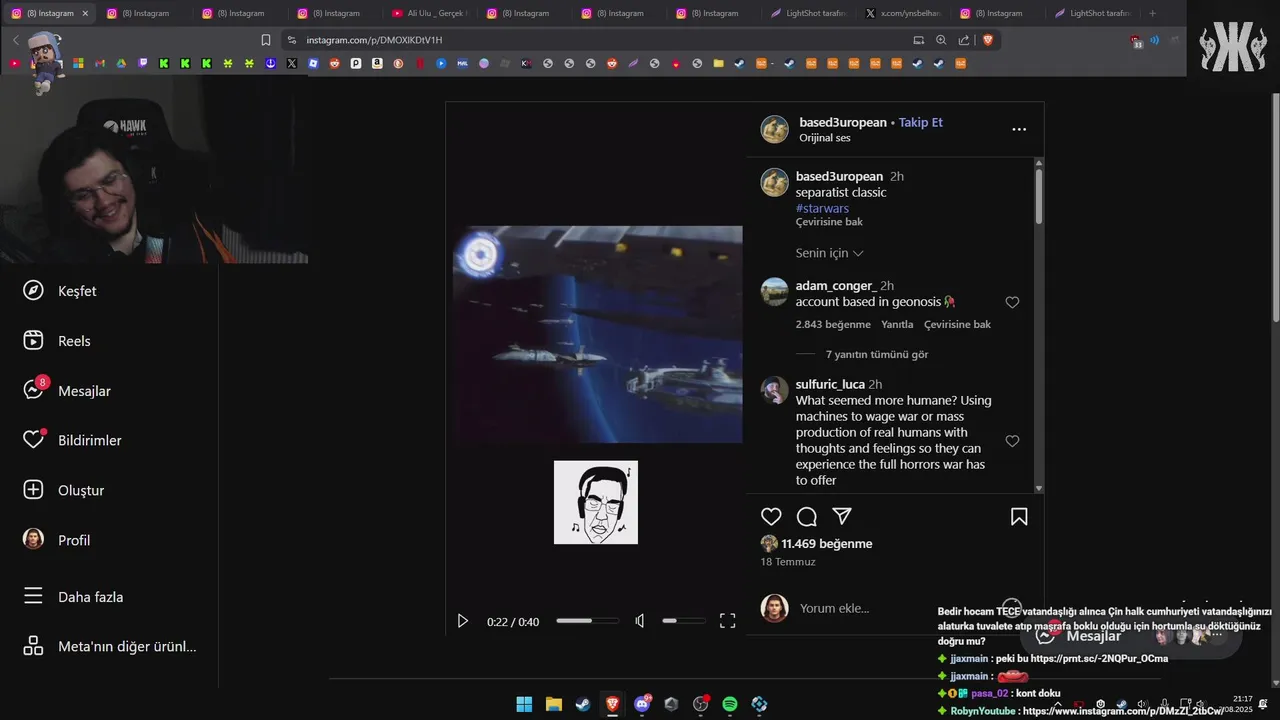1280x720 pixels.
Task: Open the prnt.sc link in chat
Action: click(x=1099, y=659)
